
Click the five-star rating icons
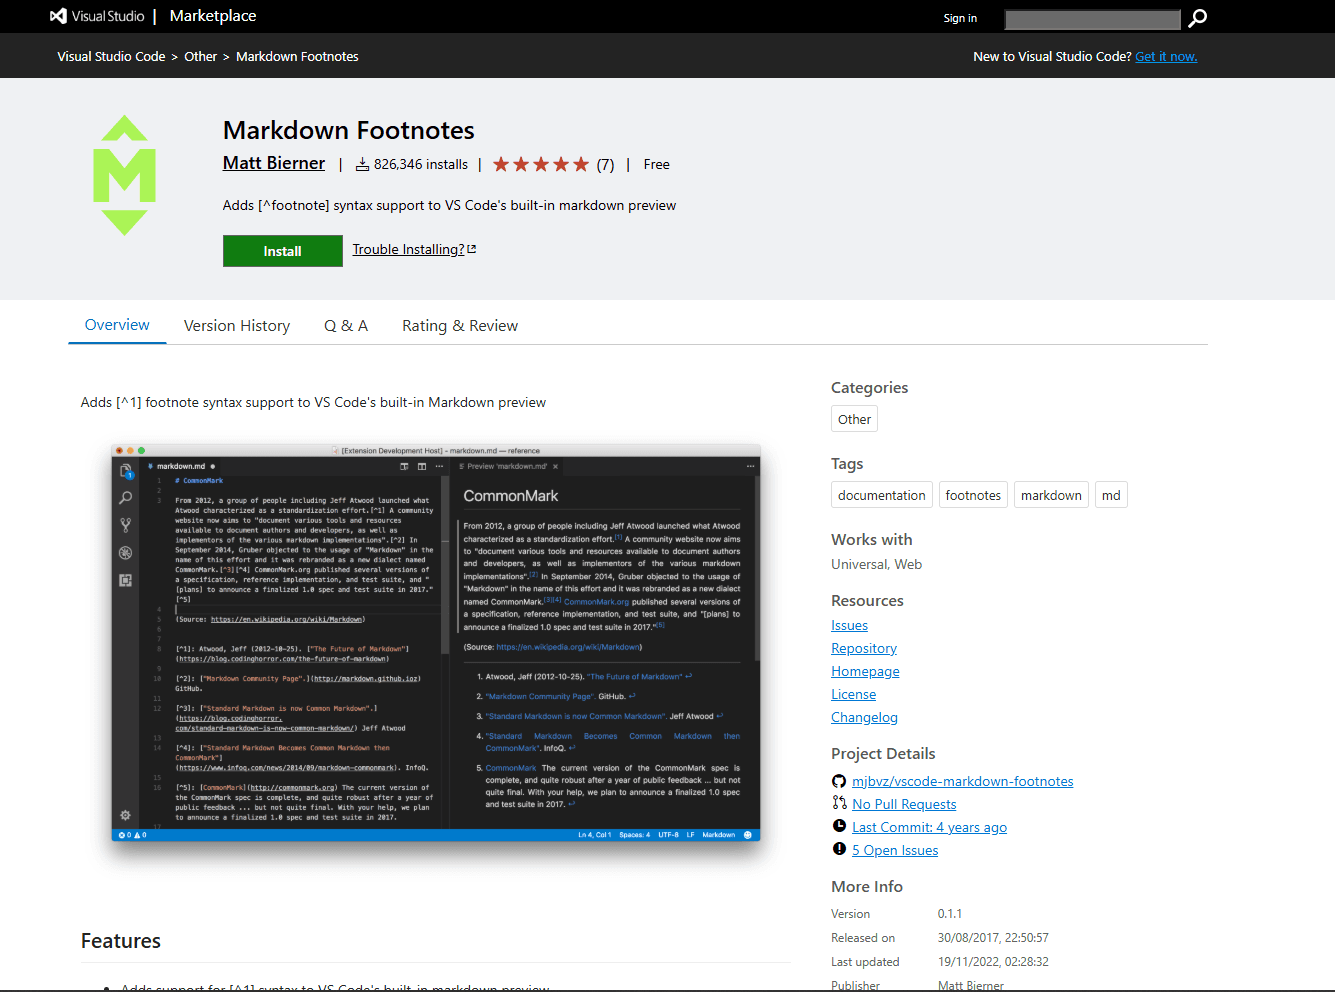point(541,164)
